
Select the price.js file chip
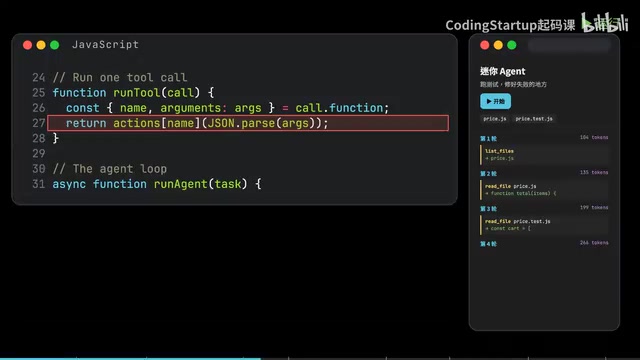point(495,119)
